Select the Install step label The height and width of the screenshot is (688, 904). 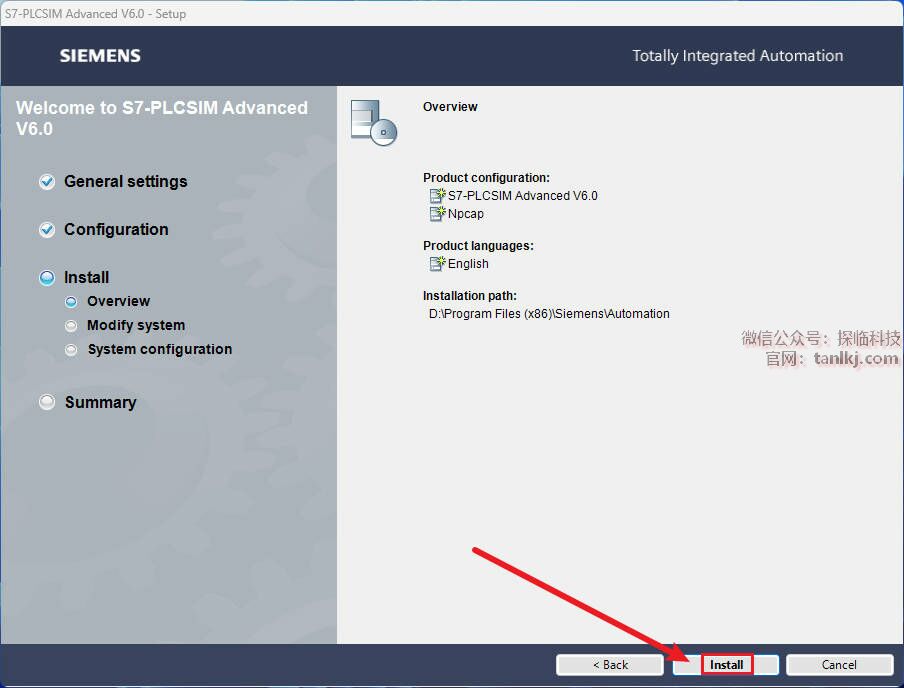click(x=86, y=277)
